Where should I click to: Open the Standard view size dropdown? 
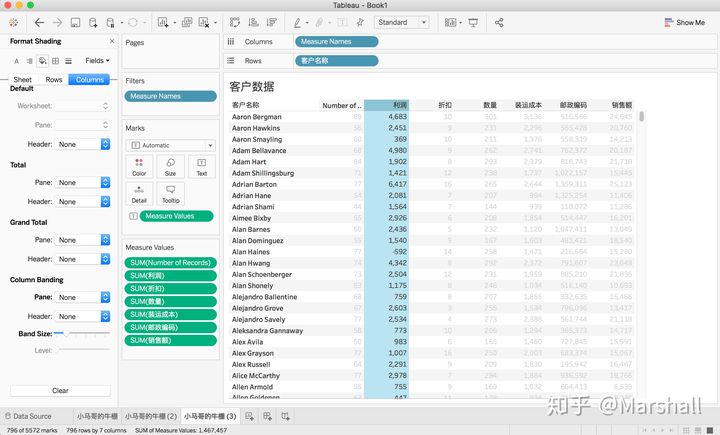(402, 23)
